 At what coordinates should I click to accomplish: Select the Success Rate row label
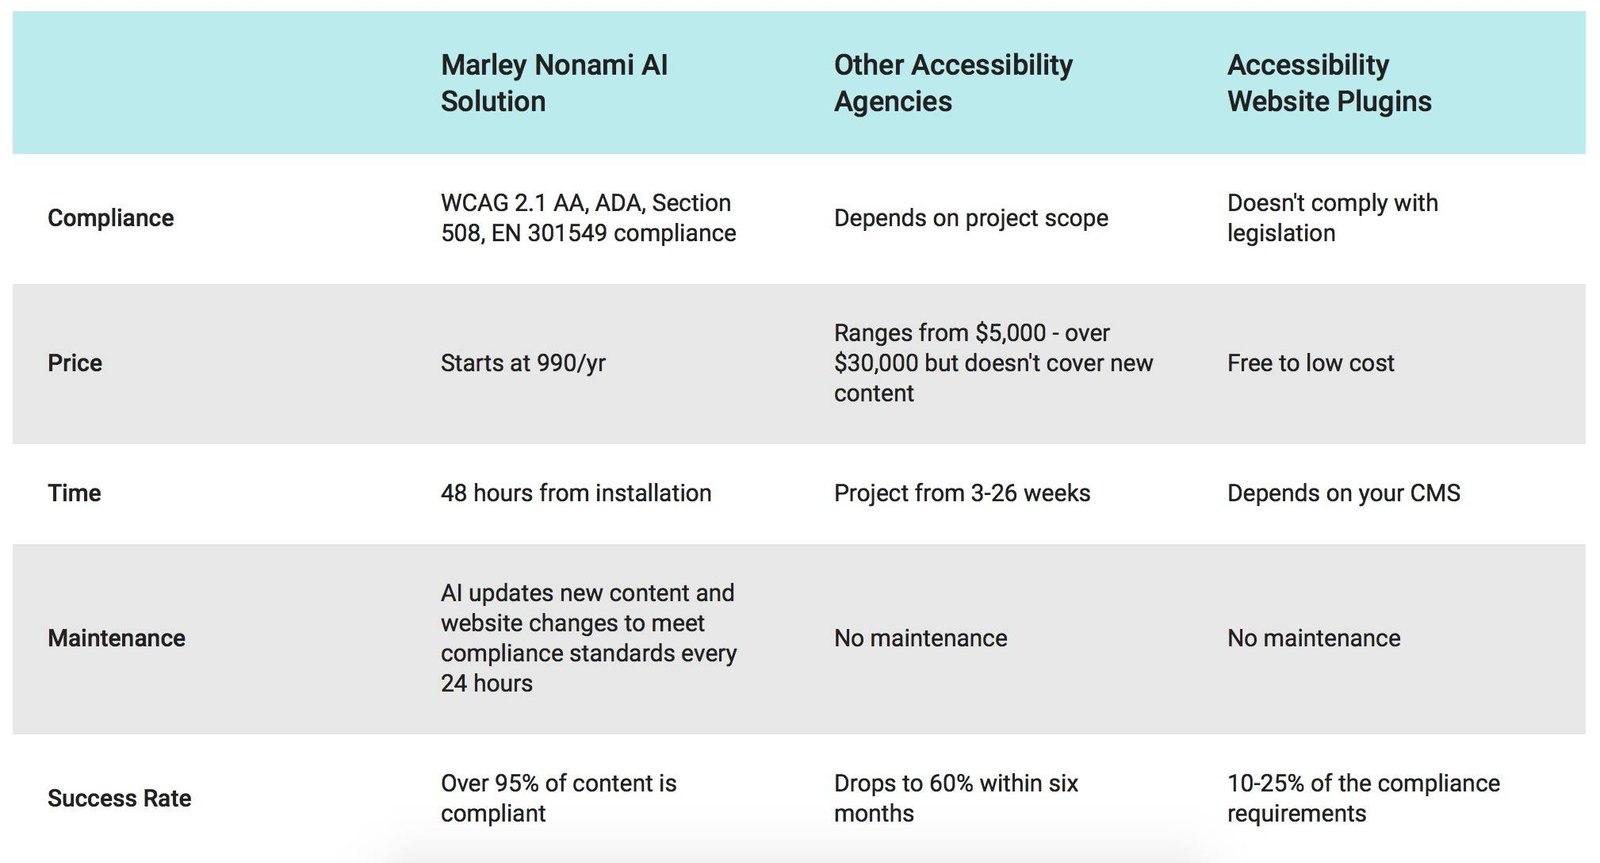pyautogui.click(x=119, y=798)
